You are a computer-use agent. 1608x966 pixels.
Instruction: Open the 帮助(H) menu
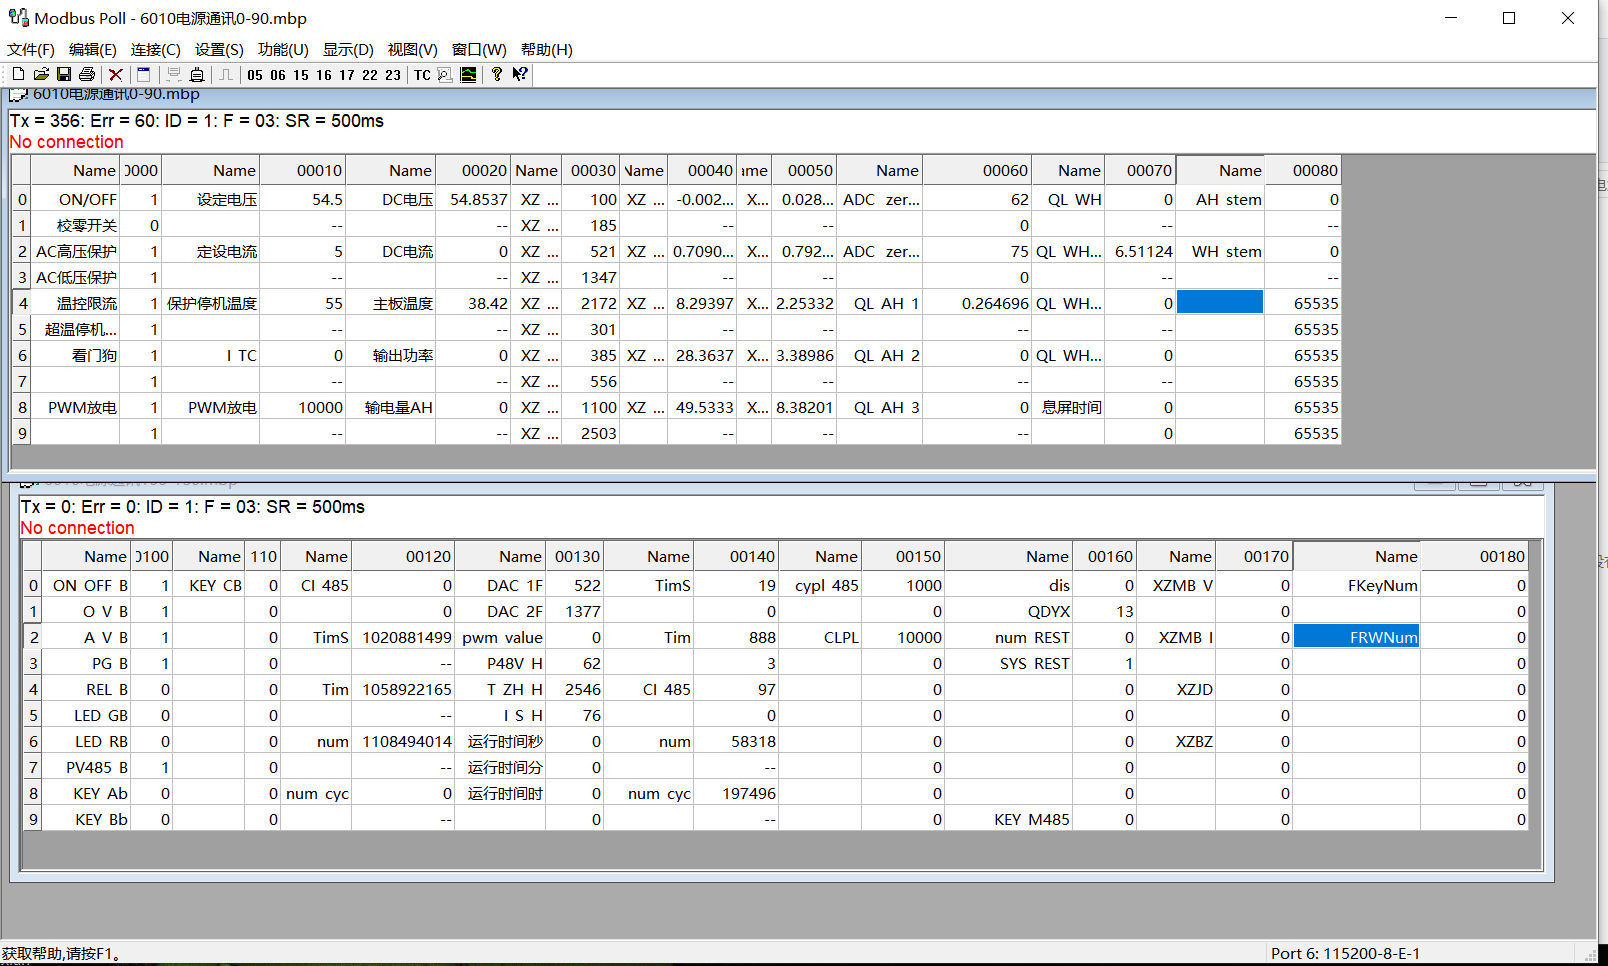pyautogui.click(x=547, y=49)
